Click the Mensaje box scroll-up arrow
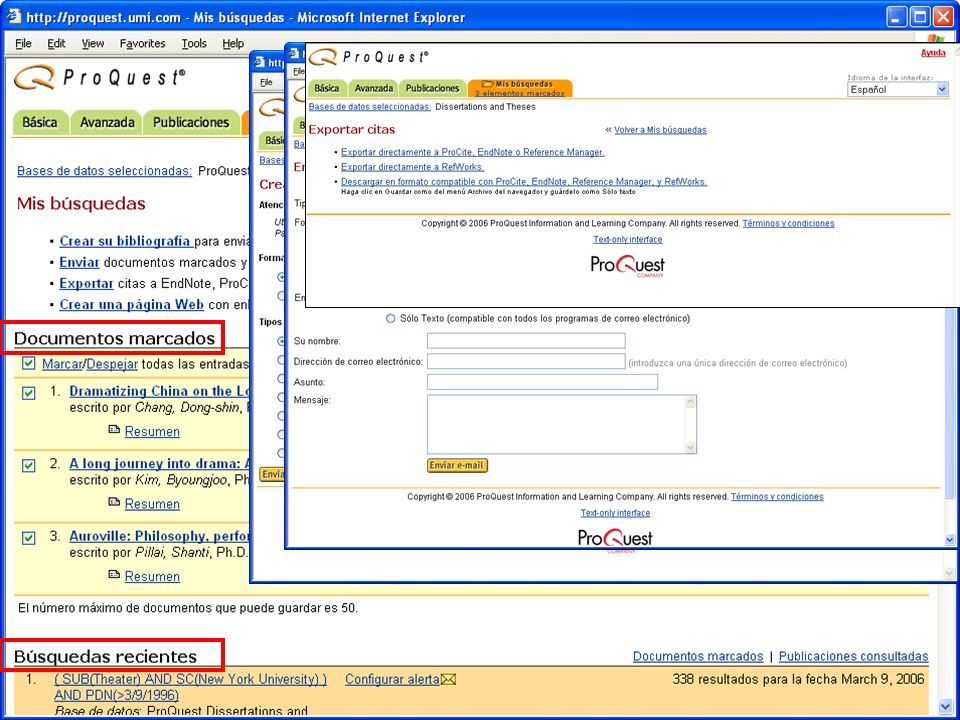This screenshot has width=960, height=720. pyautogui.click(x=691, y=402)
